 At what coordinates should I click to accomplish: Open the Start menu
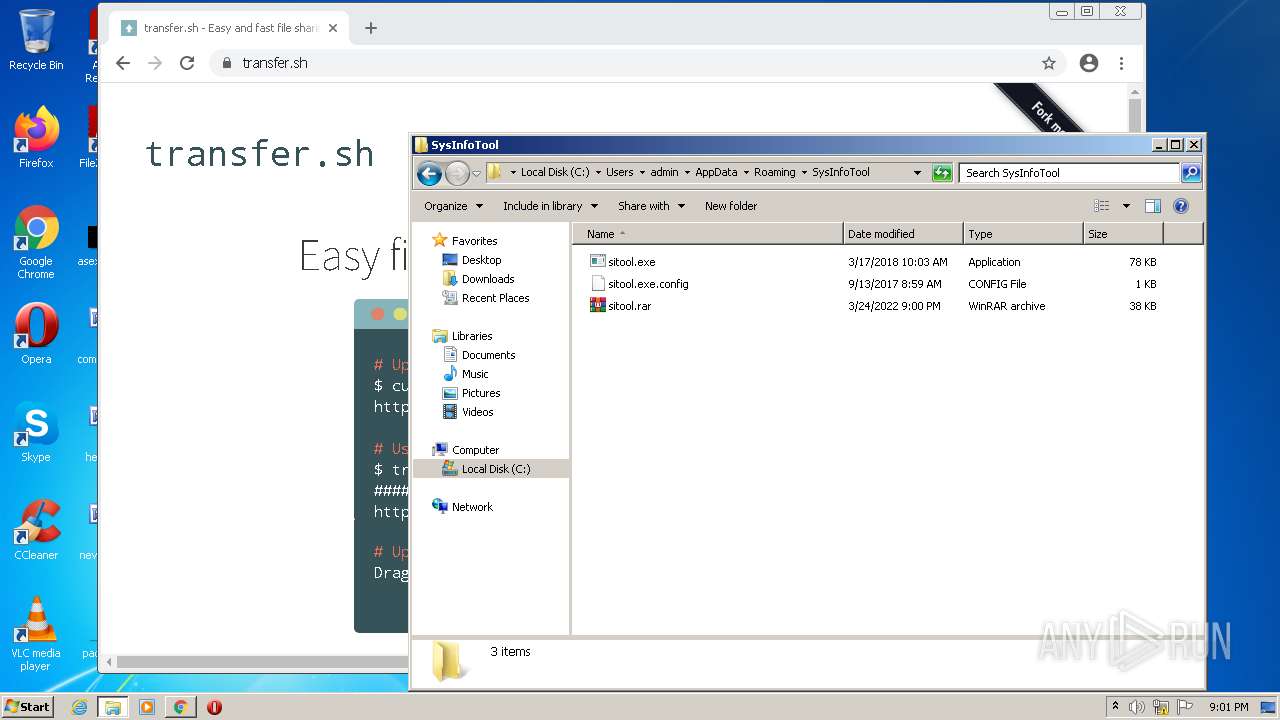[28, 707]
